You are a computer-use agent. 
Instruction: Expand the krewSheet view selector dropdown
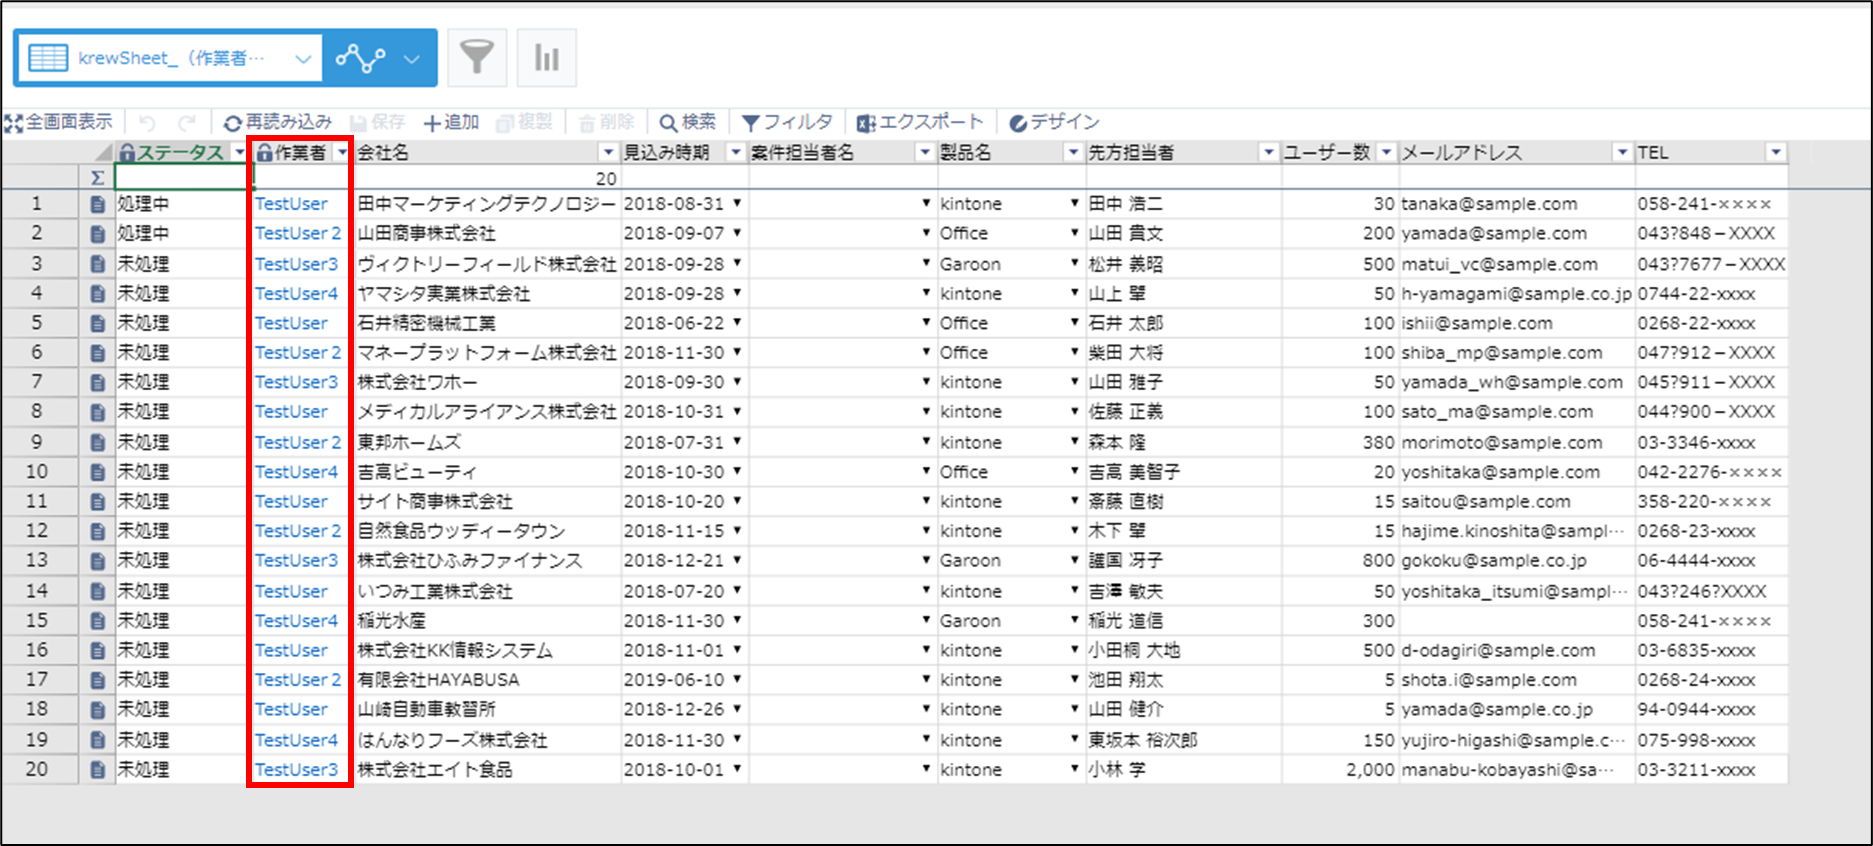coord(303,58)
